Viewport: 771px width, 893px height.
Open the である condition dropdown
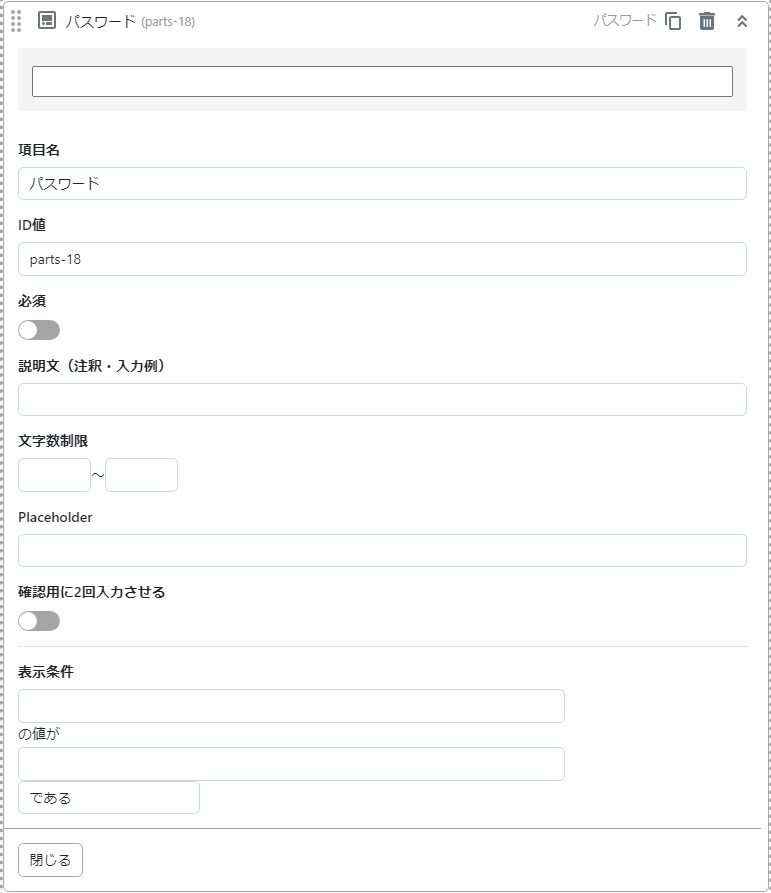[109, 798]
